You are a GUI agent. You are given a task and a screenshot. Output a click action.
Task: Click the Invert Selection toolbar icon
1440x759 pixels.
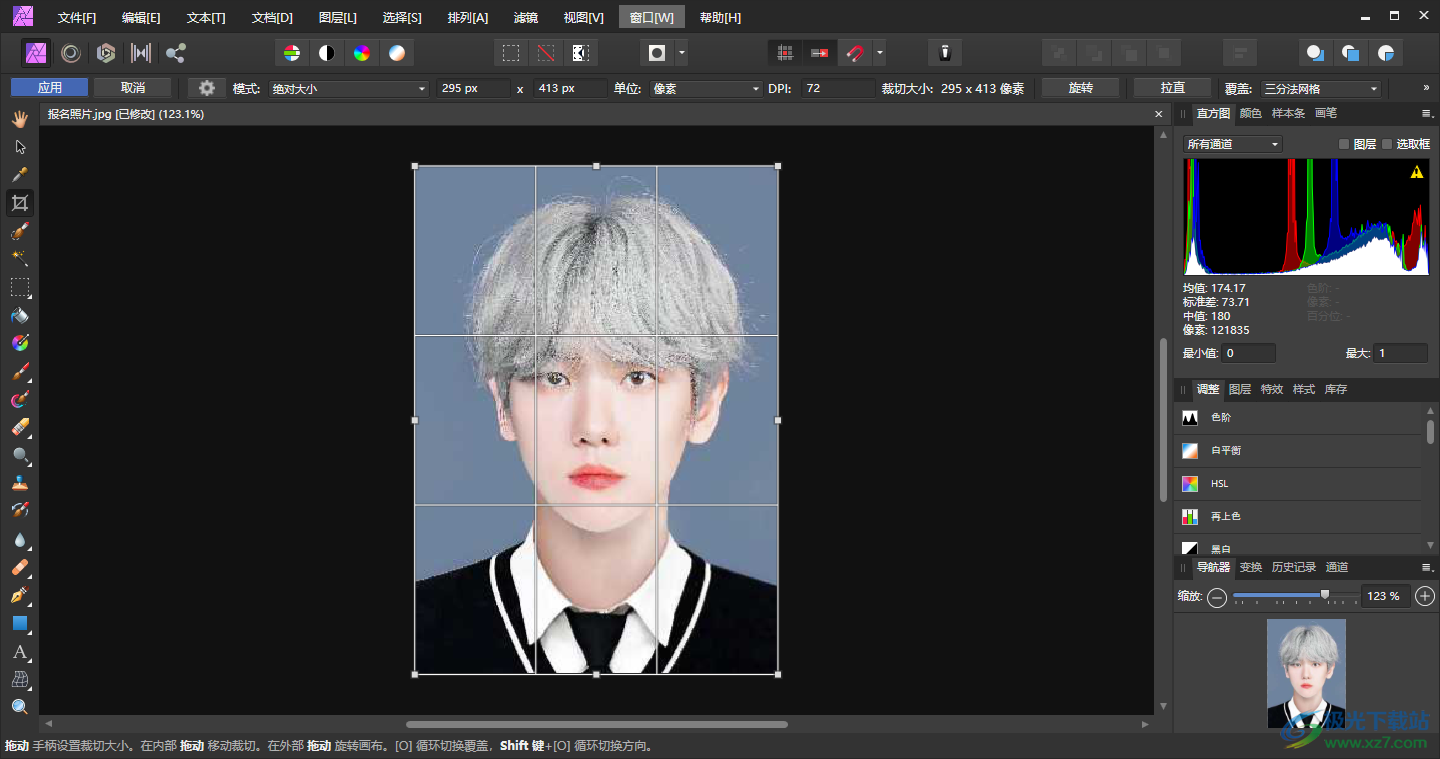point(580,53)
